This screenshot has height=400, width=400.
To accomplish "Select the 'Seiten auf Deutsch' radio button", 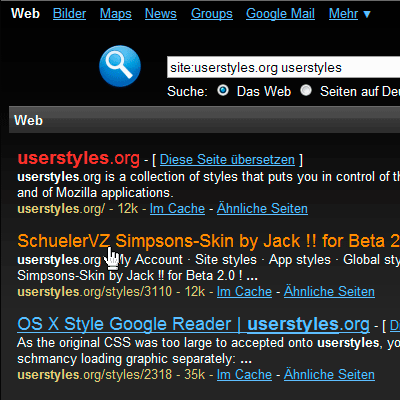I will [x=306, y=90].
